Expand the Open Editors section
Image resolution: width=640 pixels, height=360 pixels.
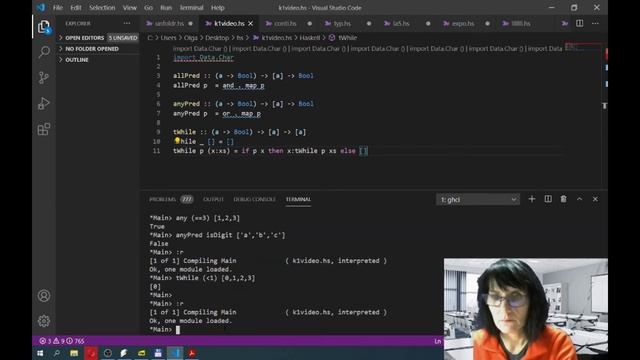pyautogui.click(x=98, y=38)
